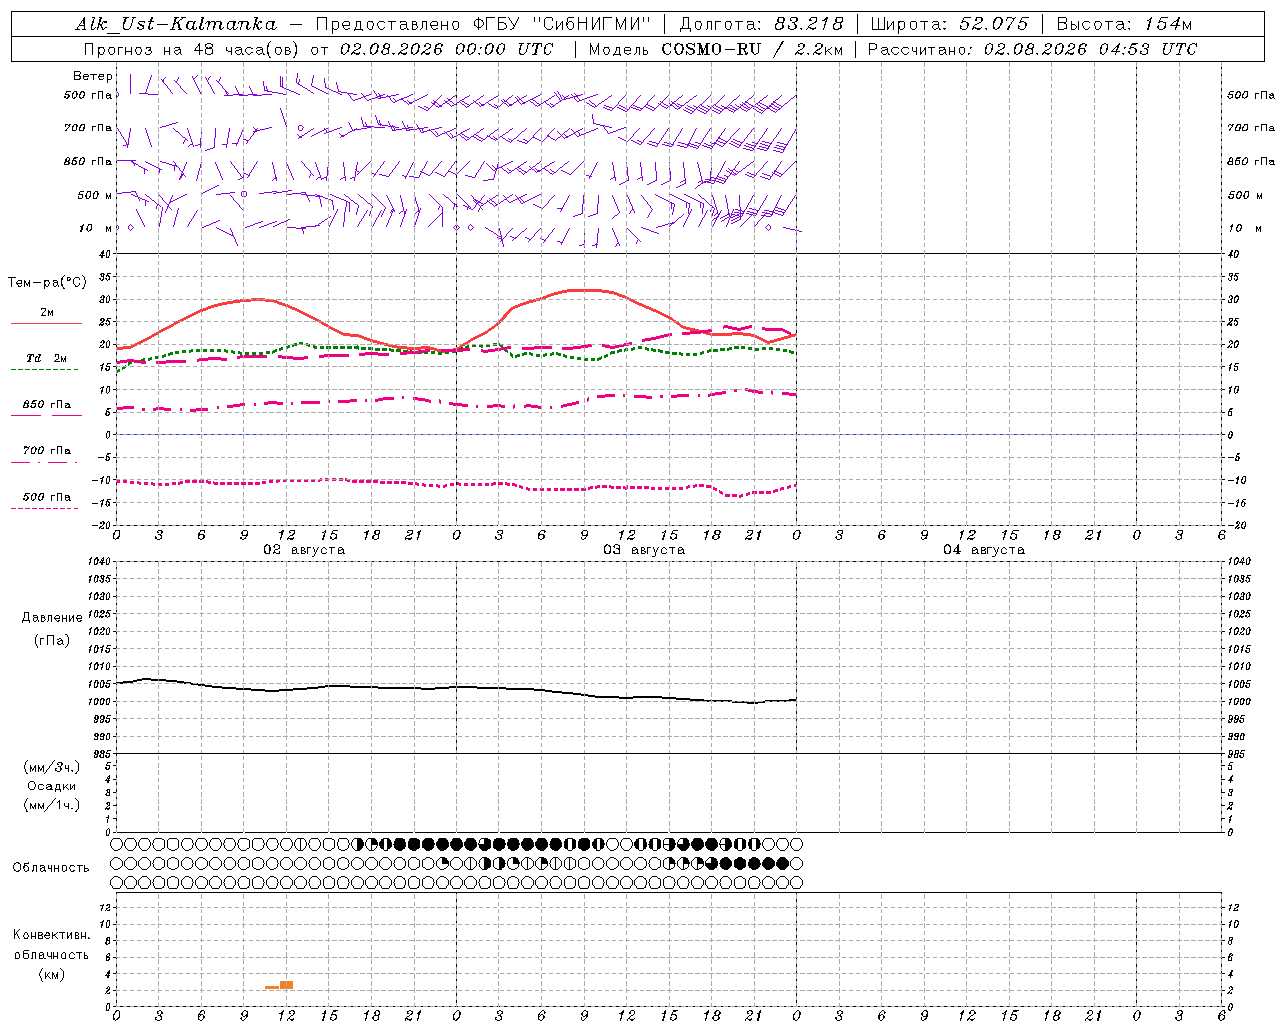Click the Модель COSMO-RU / 2.2км text

point(715,49)
